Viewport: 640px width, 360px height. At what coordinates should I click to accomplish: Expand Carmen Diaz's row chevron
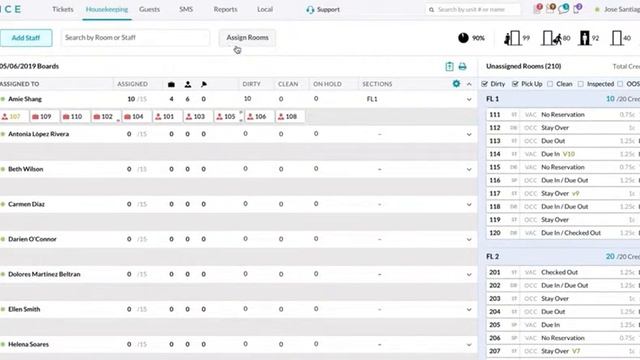pyautogui.click(x=469, y=204)
